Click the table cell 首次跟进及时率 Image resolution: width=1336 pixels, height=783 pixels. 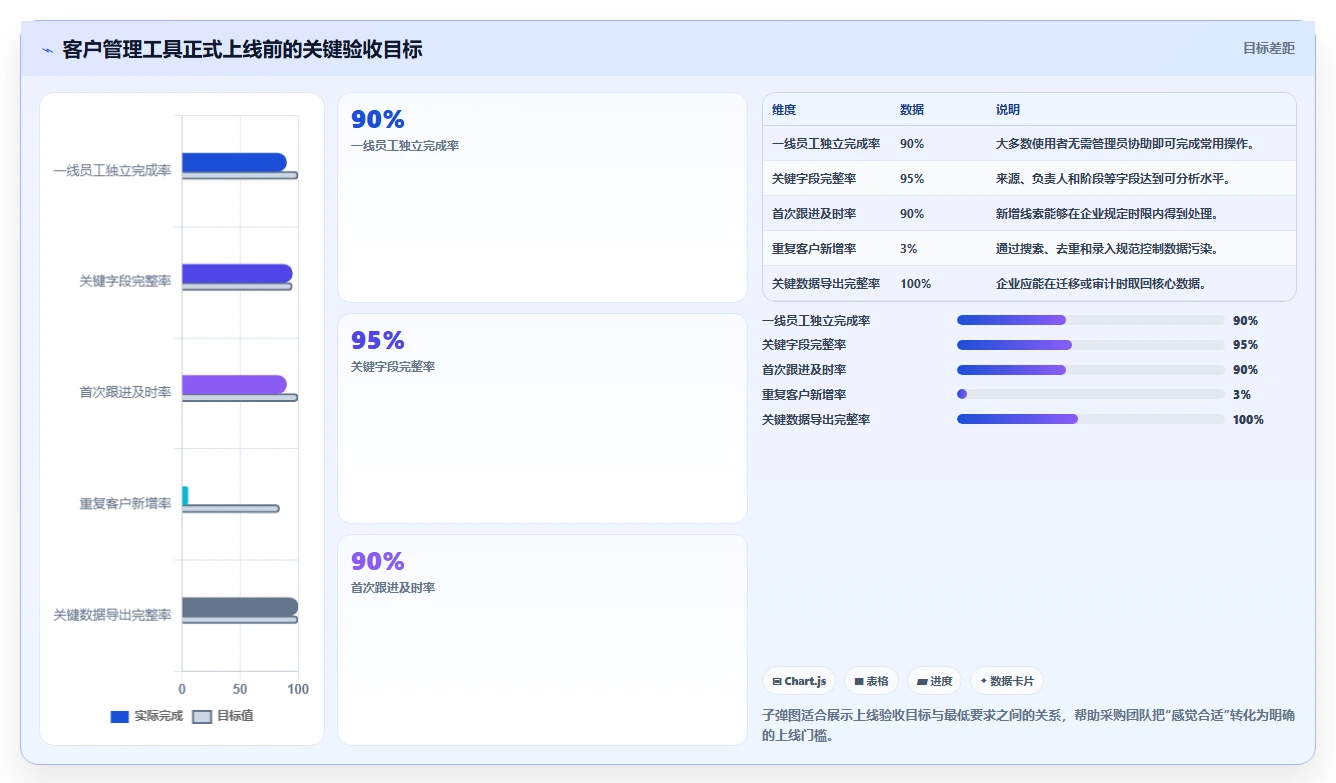point(814,214)
